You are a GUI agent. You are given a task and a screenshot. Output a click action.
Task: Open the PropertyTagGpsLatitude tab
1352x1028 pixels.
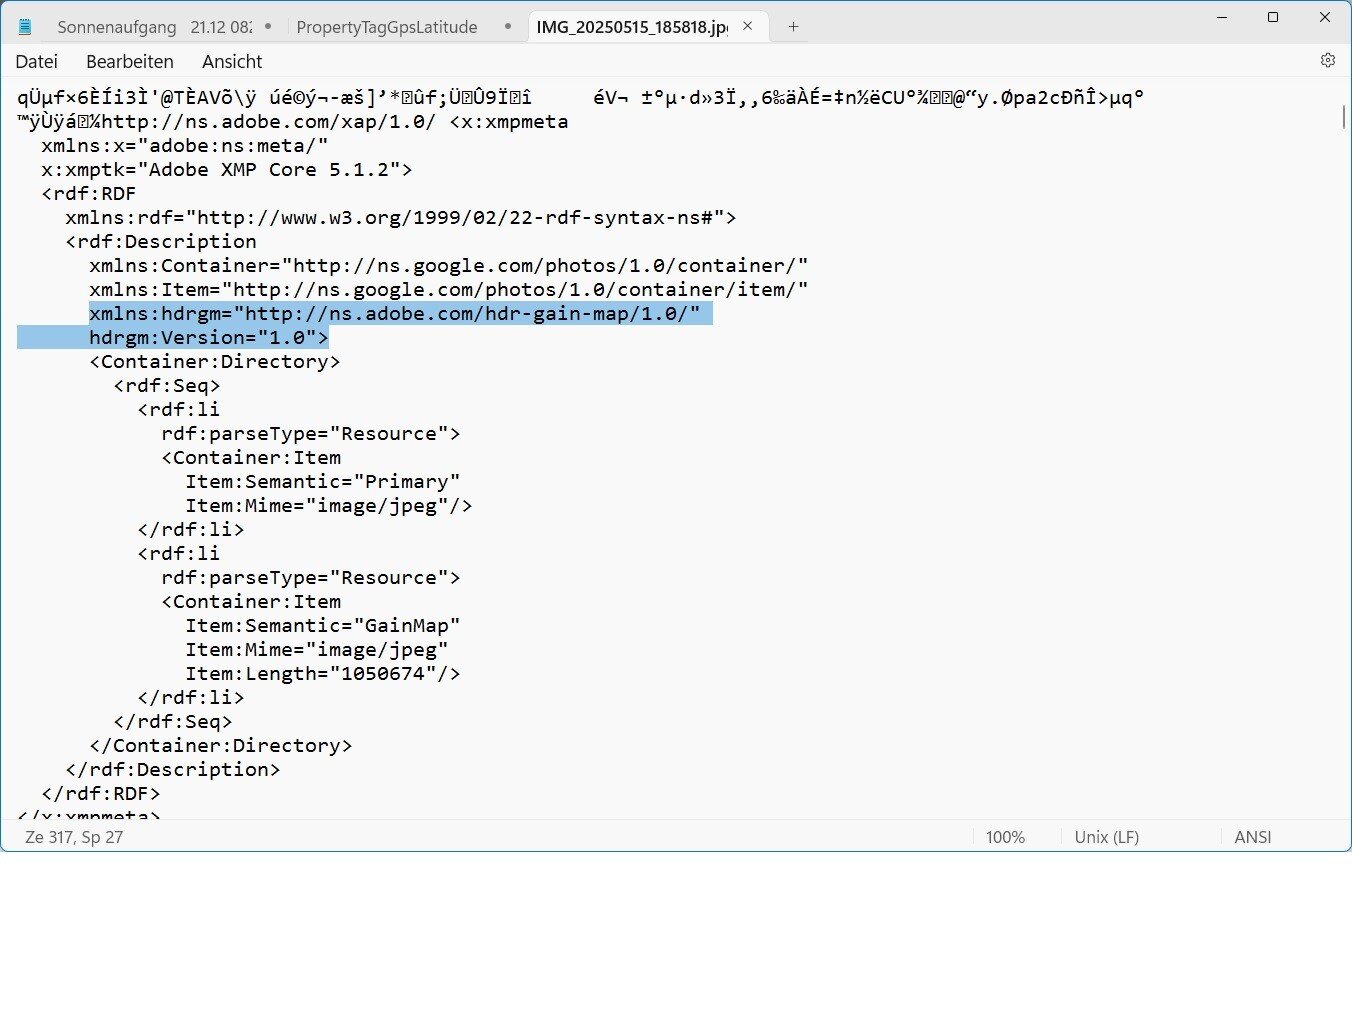387,27
